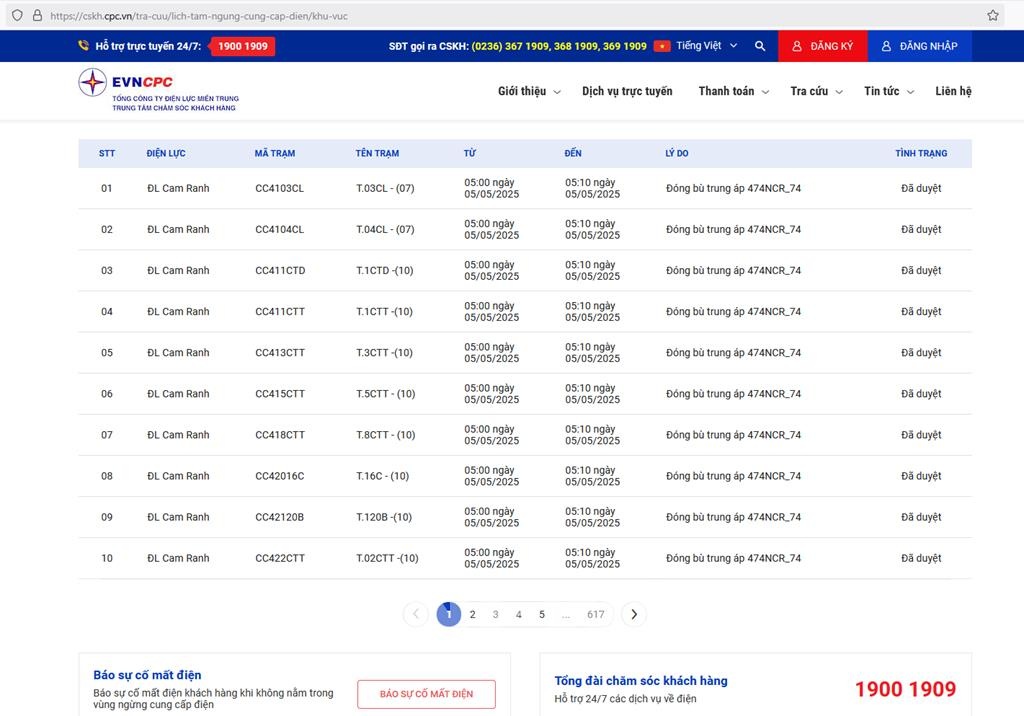Viewport: 1024px width, 716px height.
Task: Click the site security lock icon
Action: click(37, 16)
